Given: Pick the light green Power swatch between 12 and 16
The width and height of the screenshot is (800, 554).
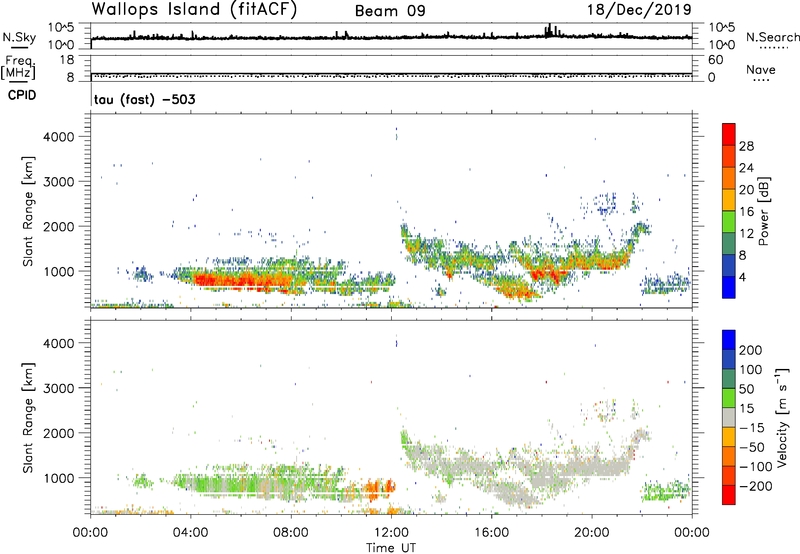Looking at the screenshot, I should pyautogui.click(x=729, y=221).
